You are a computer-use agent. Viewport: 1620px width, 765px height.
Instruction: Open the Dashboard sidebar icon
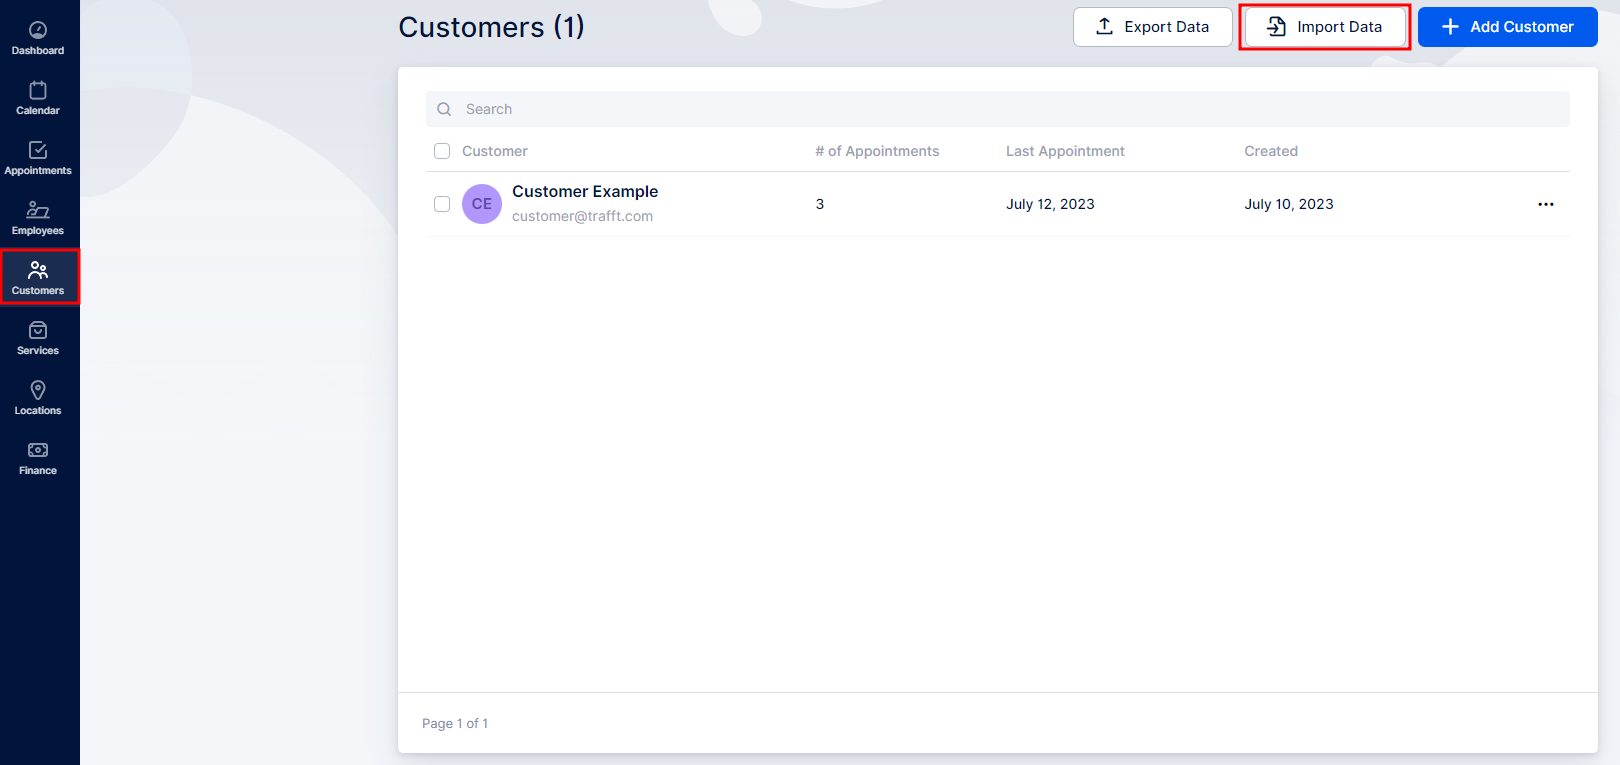pos(38,38)
